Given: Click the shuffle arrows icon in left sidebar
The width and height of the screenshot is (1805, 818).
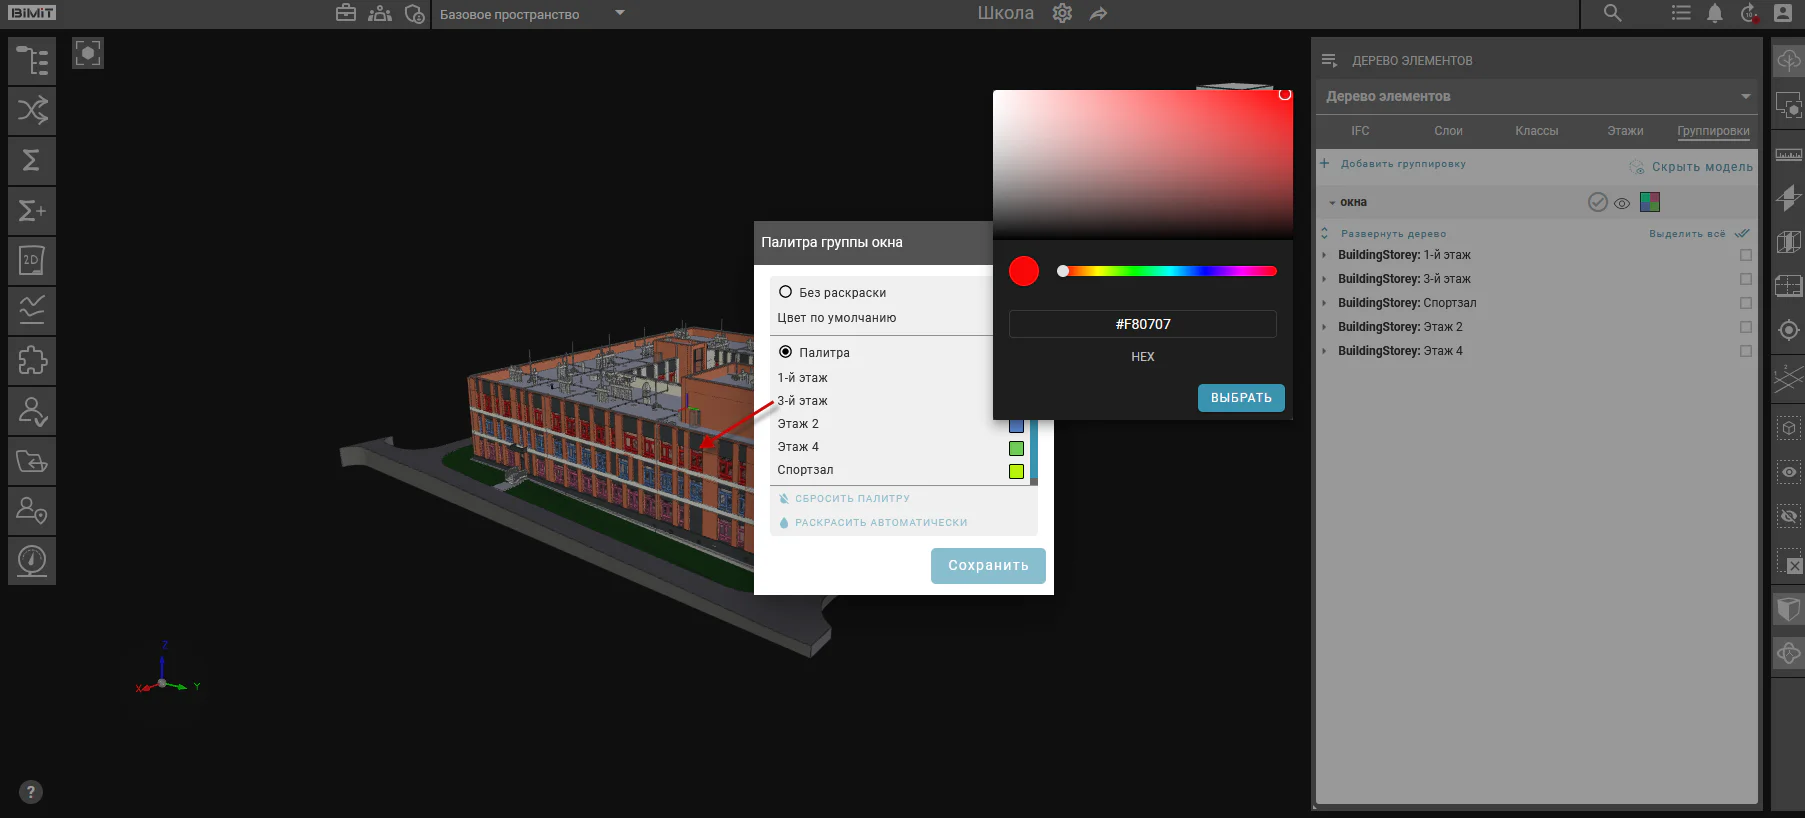Looking at the screenshot, I should click(32, 111).
